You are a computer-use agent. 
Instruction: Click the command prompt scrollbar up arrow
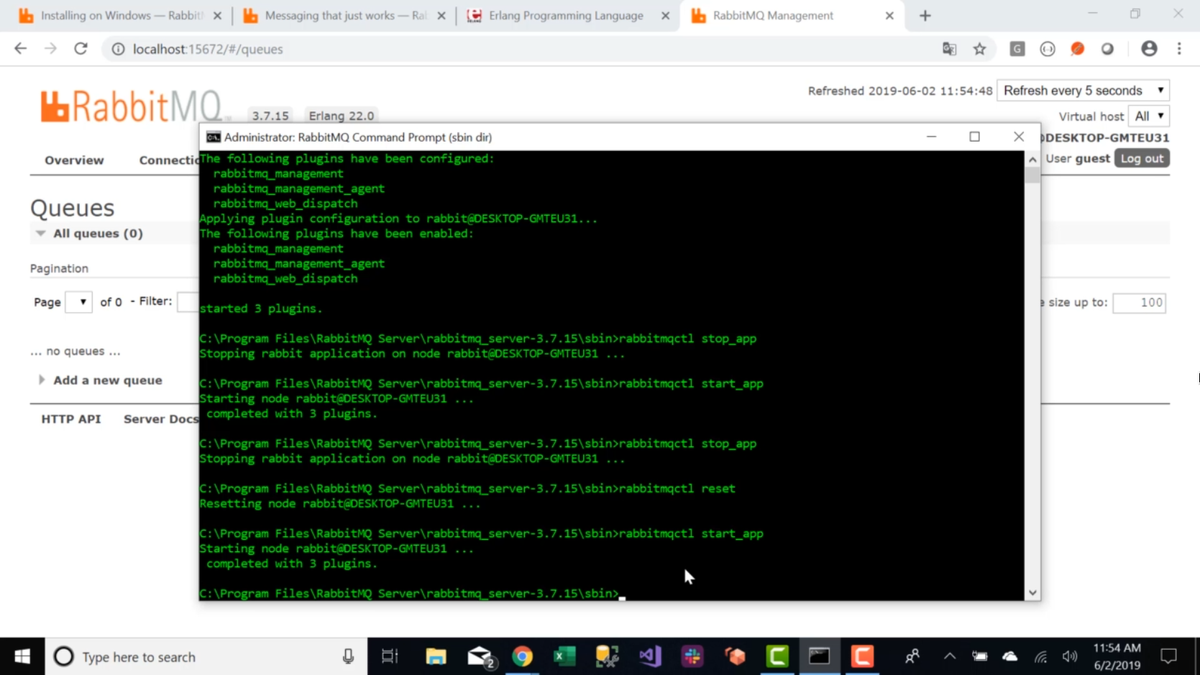coord(1032,159)
